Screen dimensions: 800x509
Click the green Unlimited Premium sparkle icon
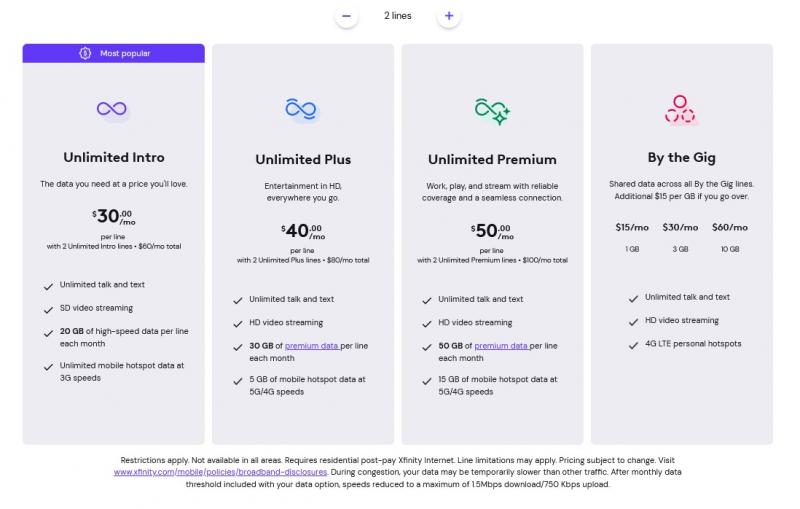pyautogui.click(x=492, y=111)
